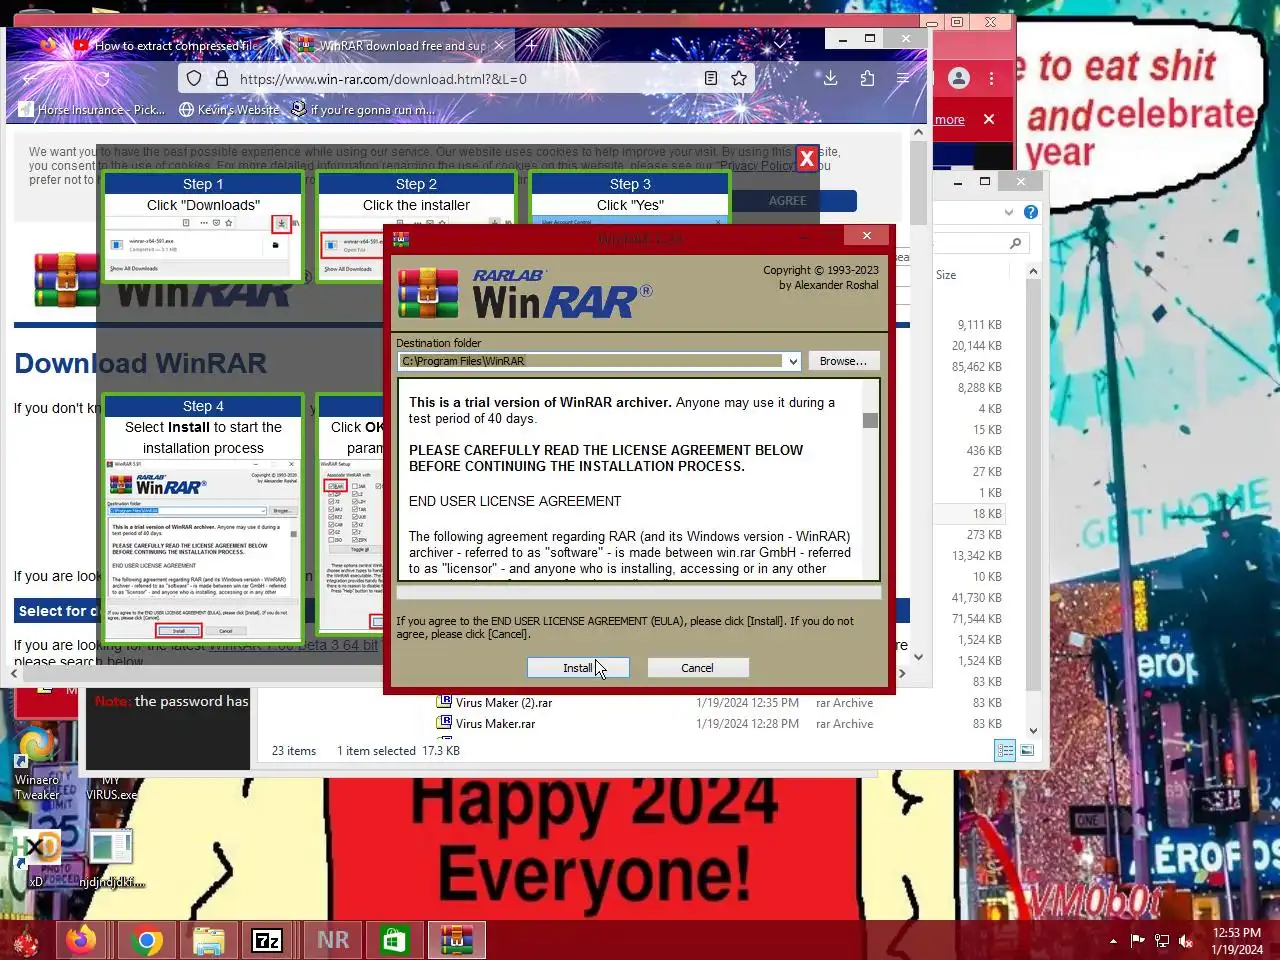Show hidden tray icons arrow

[x=1113, y=940]
